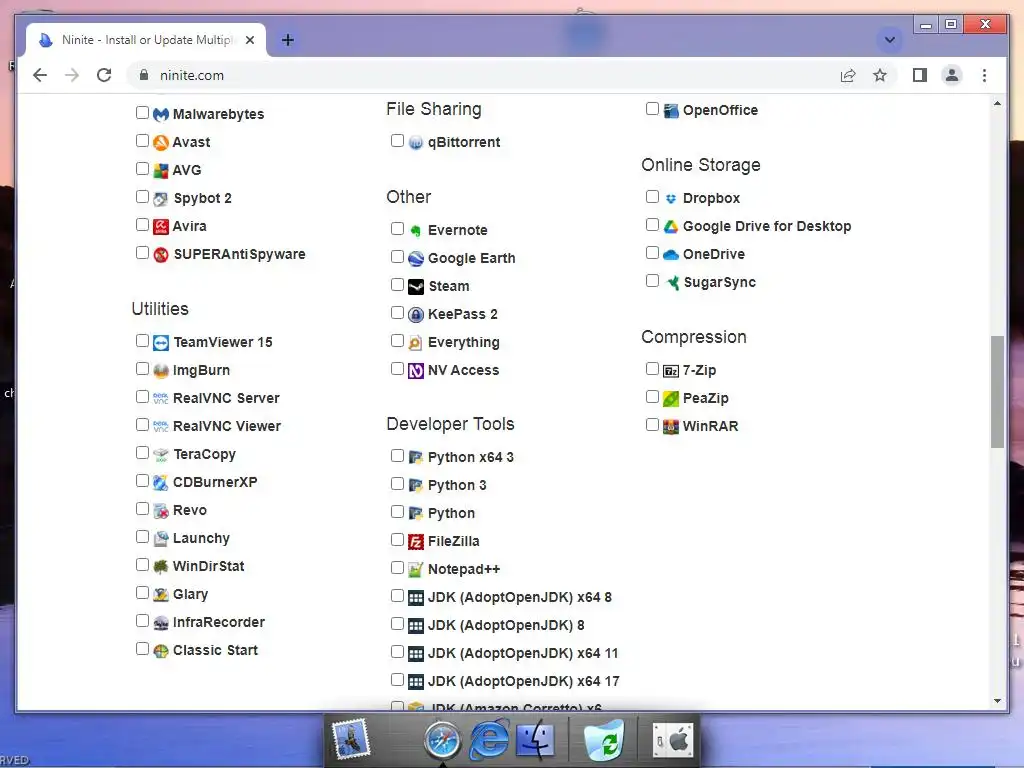Click the SUPERAntiSpyware icon

click(161, 255)
